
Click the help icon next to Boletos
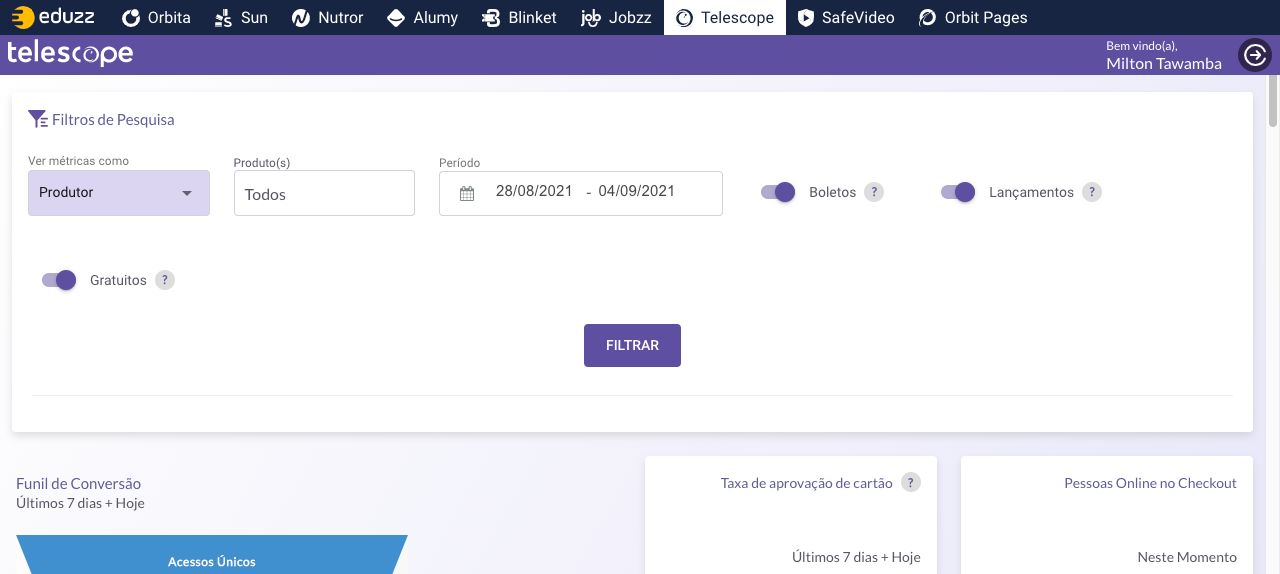874,192
